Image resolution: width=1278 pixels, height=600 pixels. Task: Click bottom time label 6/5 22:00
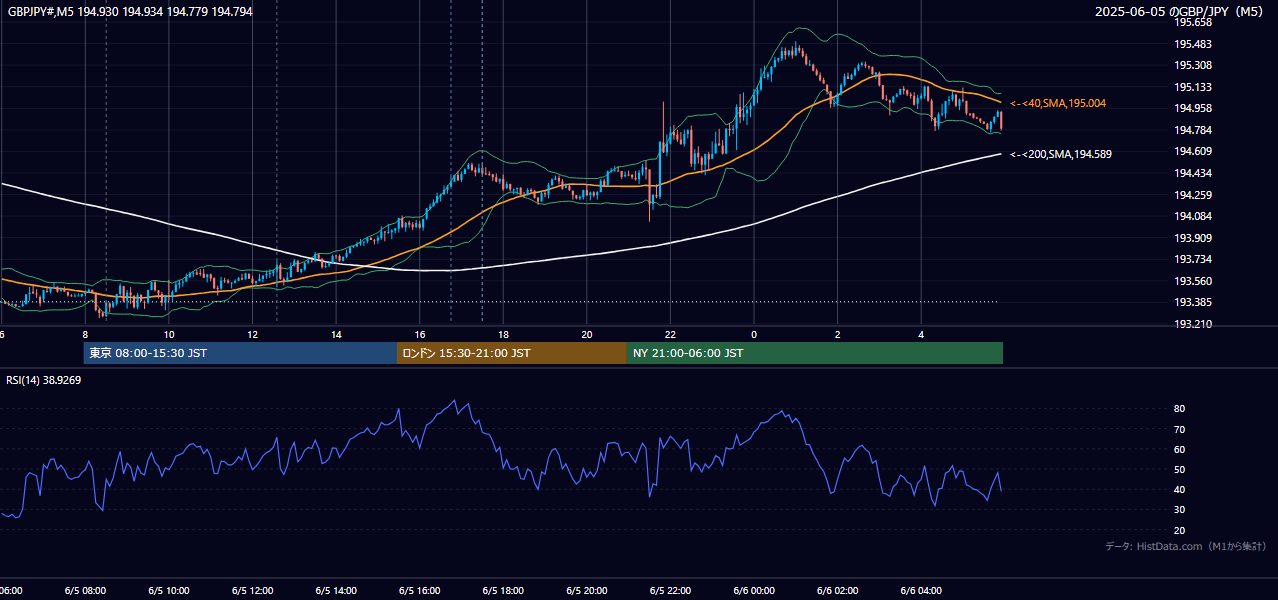pos(670,591)
